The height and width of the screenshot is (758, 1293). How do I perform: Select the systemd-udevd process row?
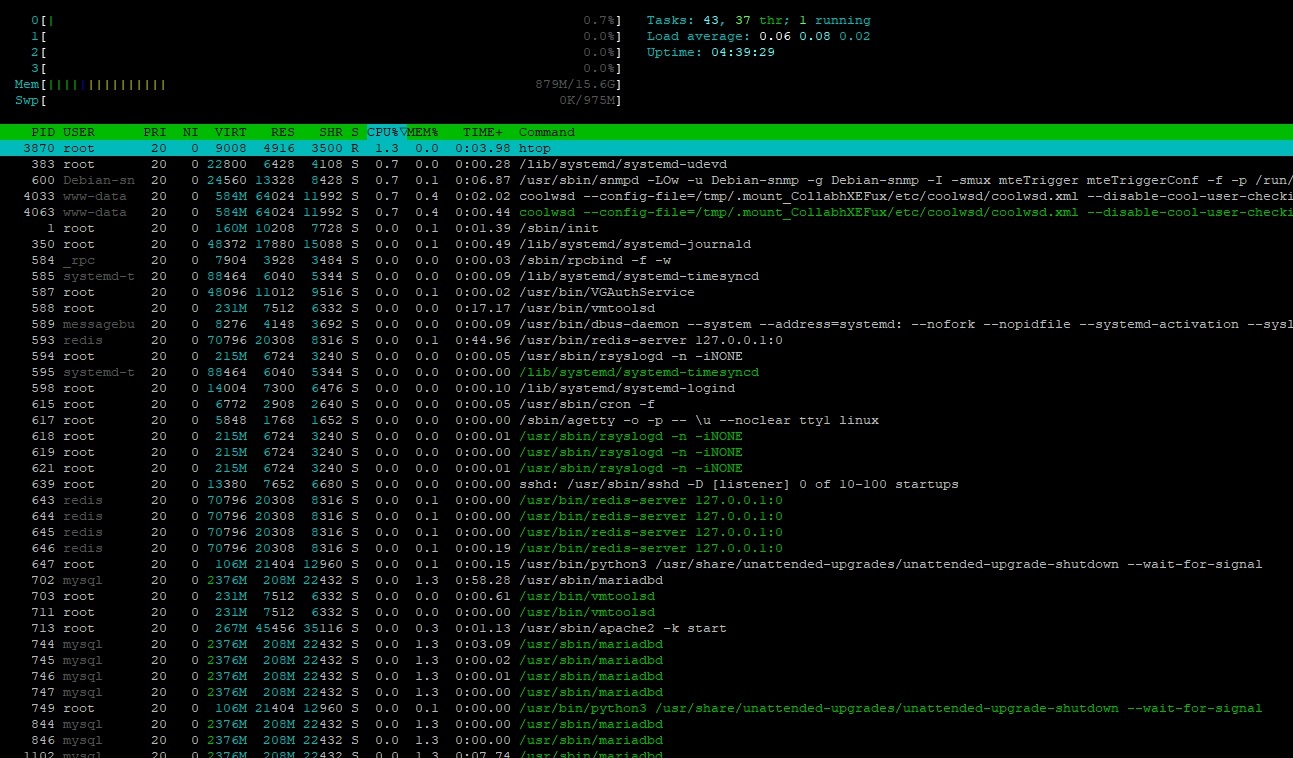point(646,164)
